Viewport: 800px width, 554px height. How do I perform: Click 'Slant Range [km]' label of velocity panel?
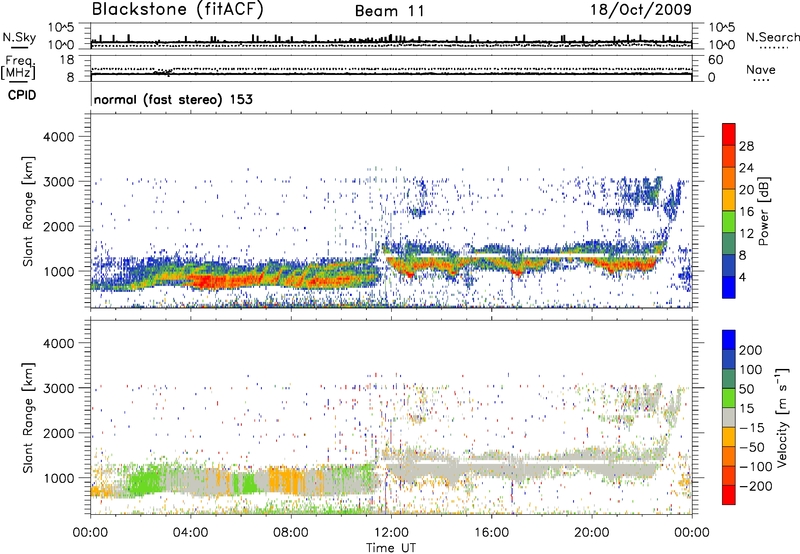[28, 418]
